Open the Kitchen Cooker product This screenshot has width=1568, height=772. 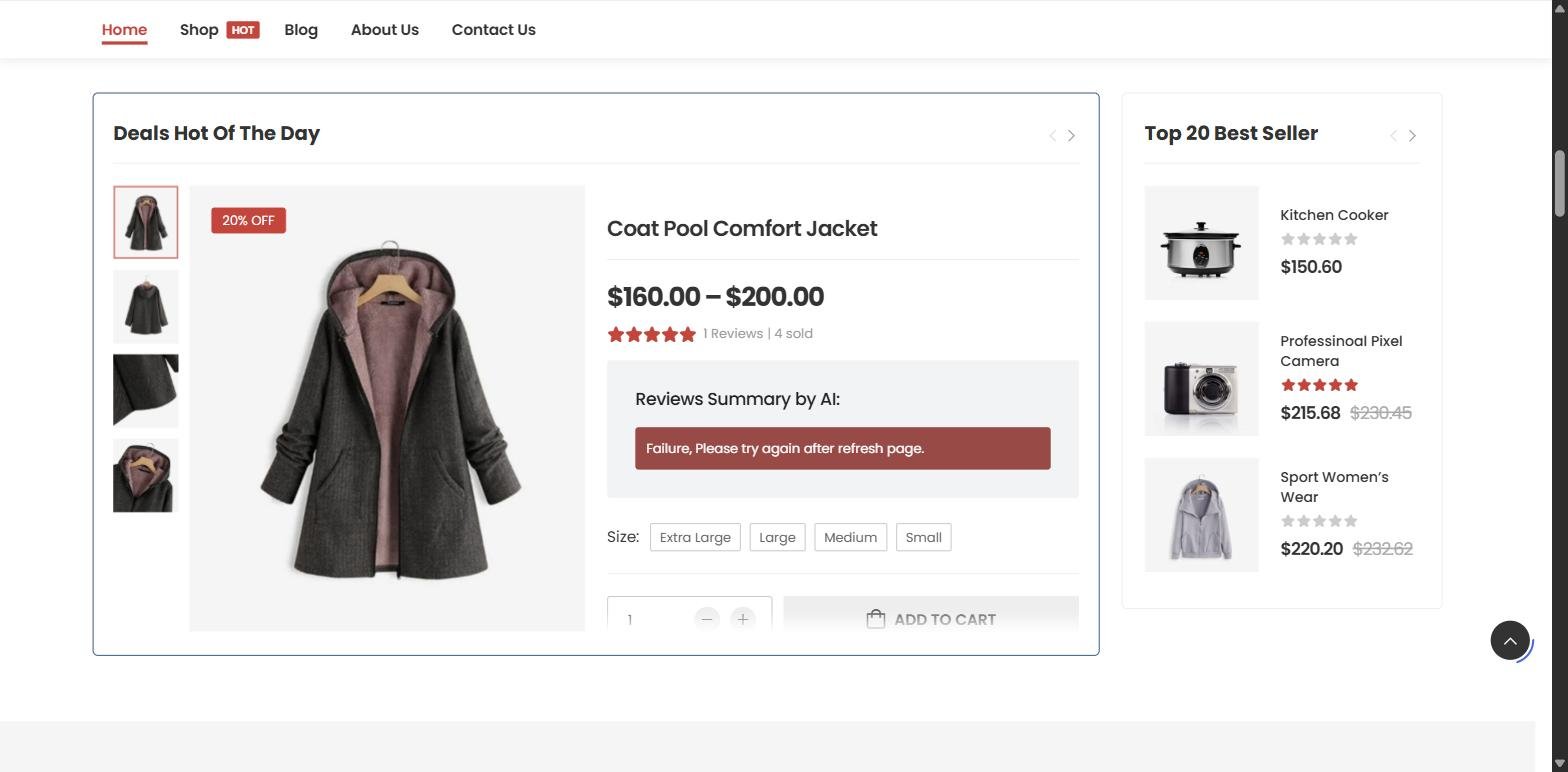pos(1334,215)
